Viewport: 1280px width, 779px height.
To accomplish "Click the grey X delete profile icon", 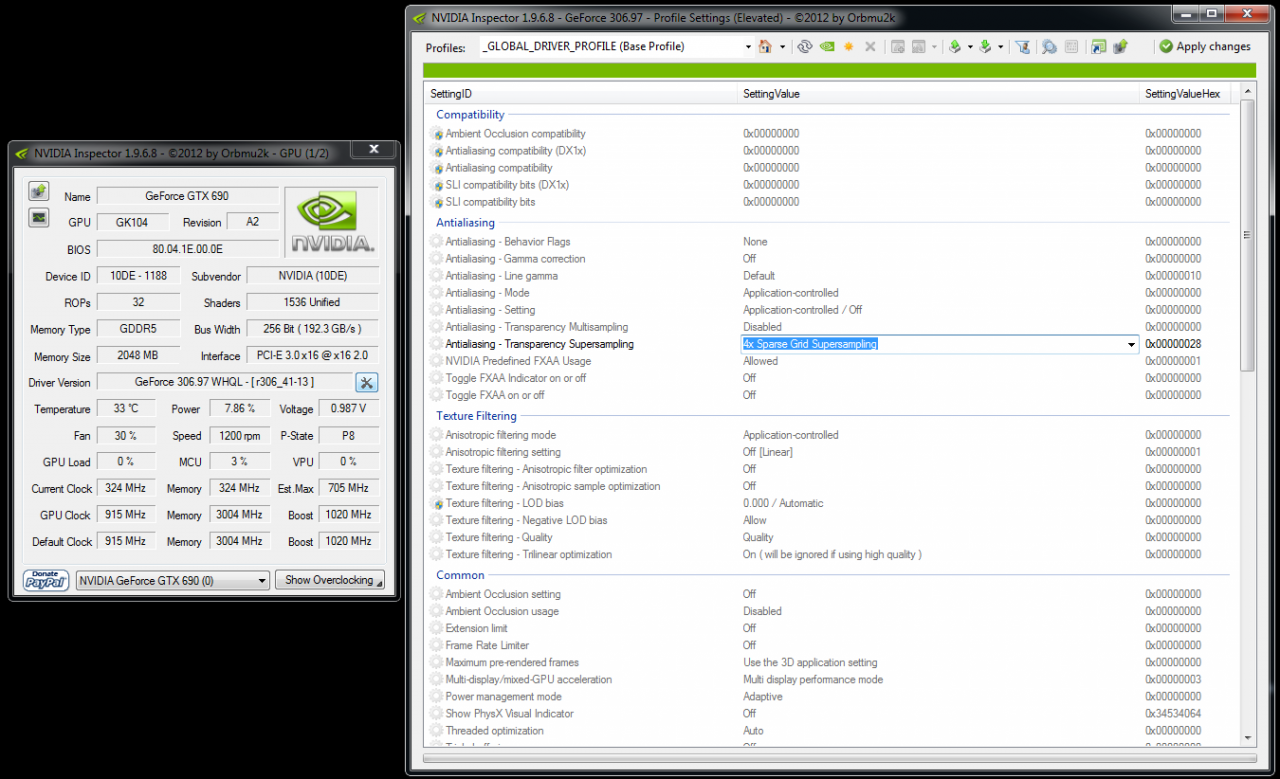I will [x=870, y=47].
